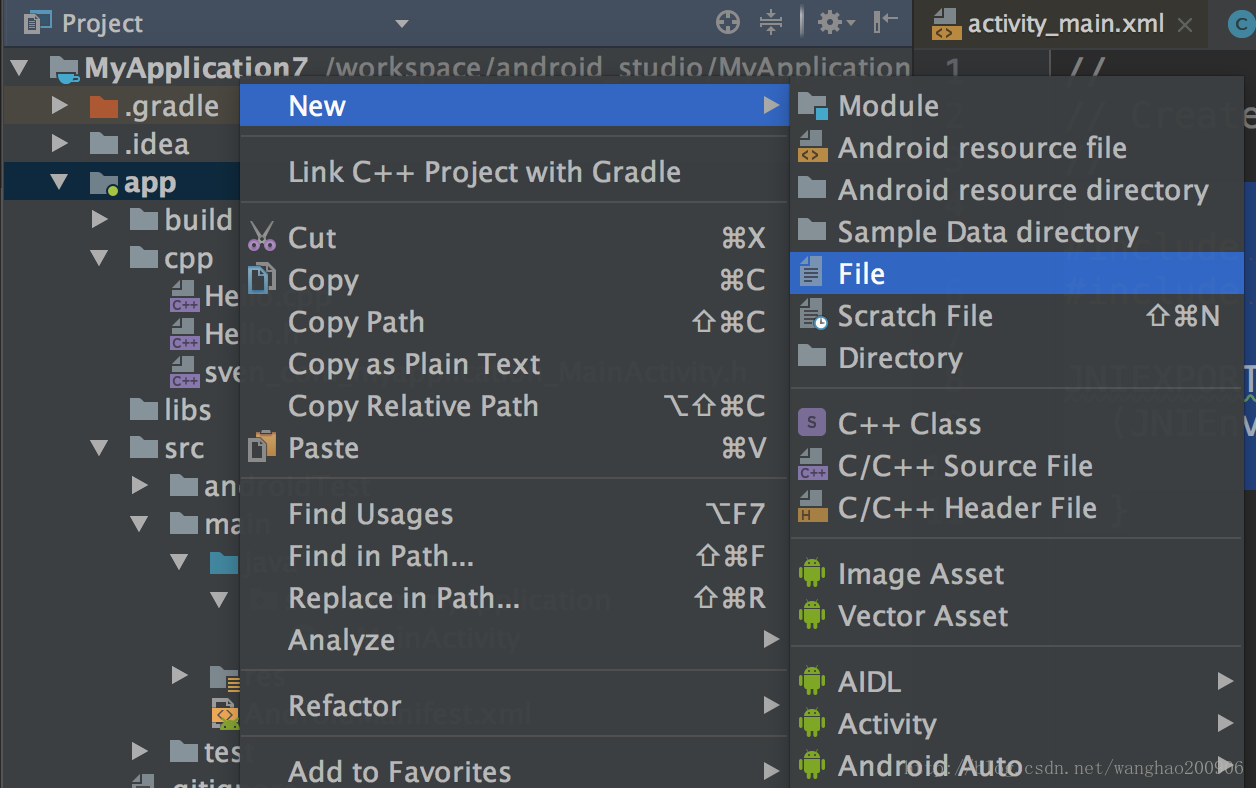Choose Copy Path from context menu
1256x788 pixels.
pyautogui.click(x=356, y=322)
